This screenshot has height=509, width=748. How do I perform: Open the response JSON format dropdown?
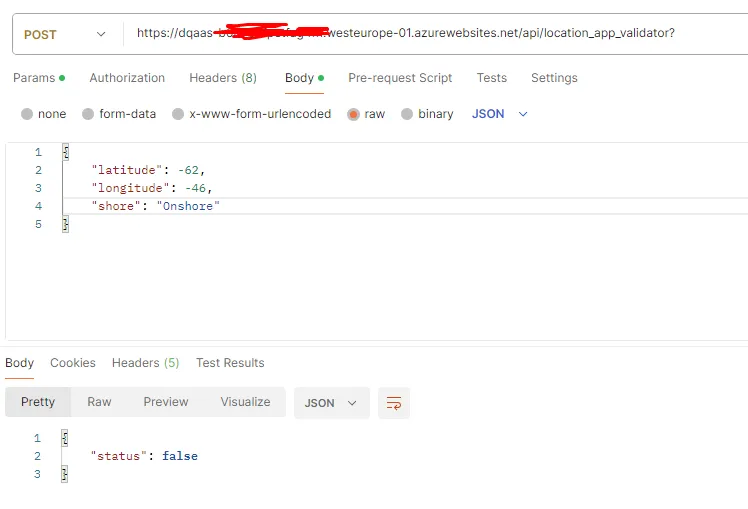click(332, 403)
